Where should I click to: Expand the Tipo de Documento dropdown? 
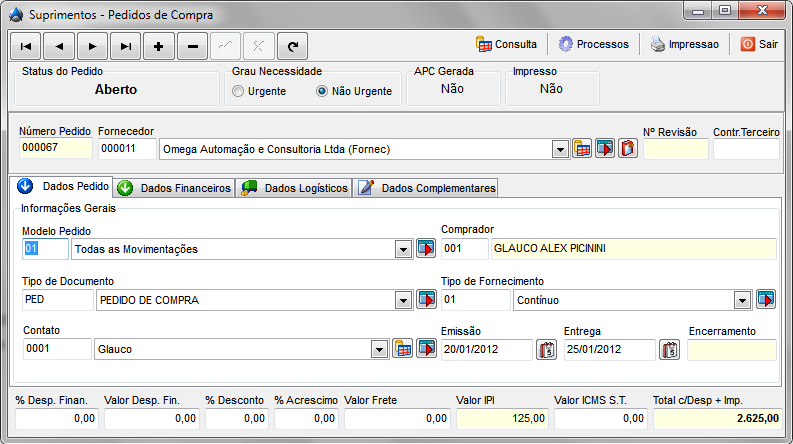coord(403,300)
